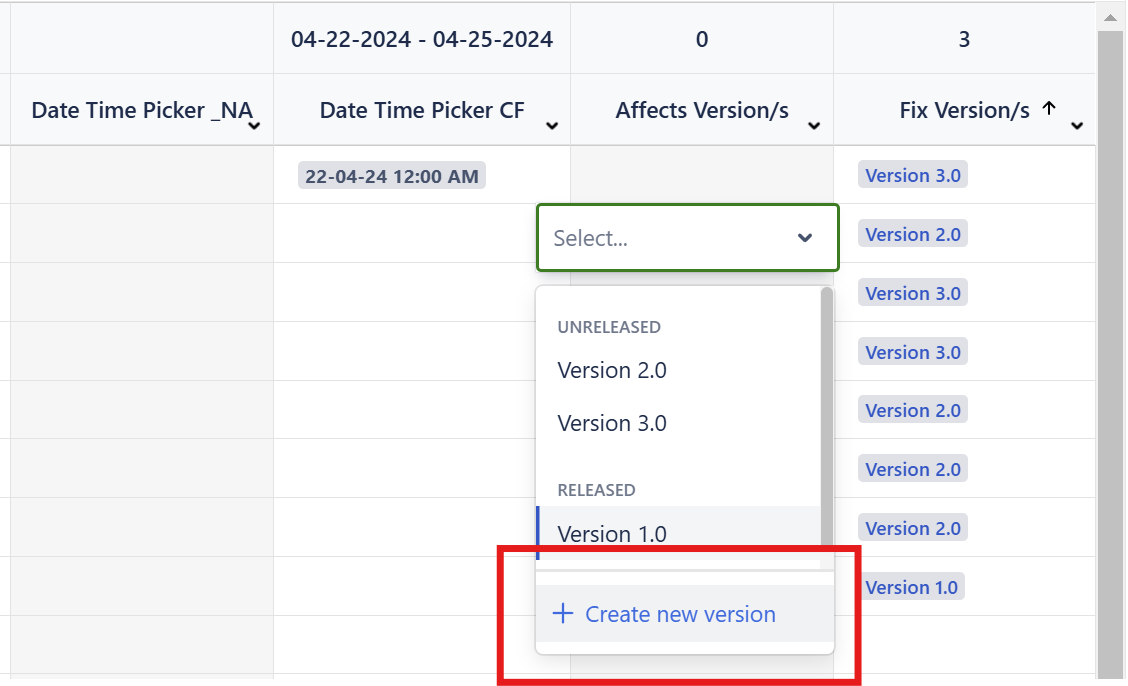Screen dimensions: 1128x686
Task: Choose Version 2.0 from the Unreleased list
Action: pyautogui.click(x=612, y=371)
